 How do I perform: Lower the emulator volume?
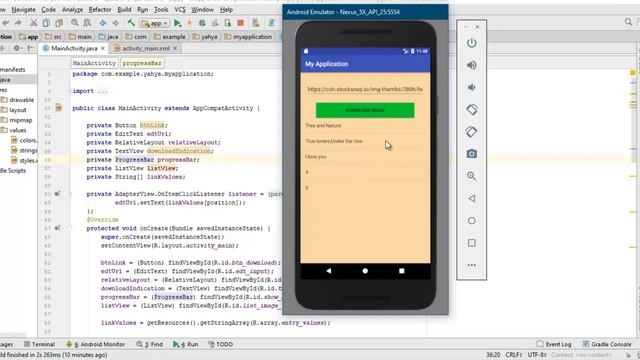tap(471, 87)
